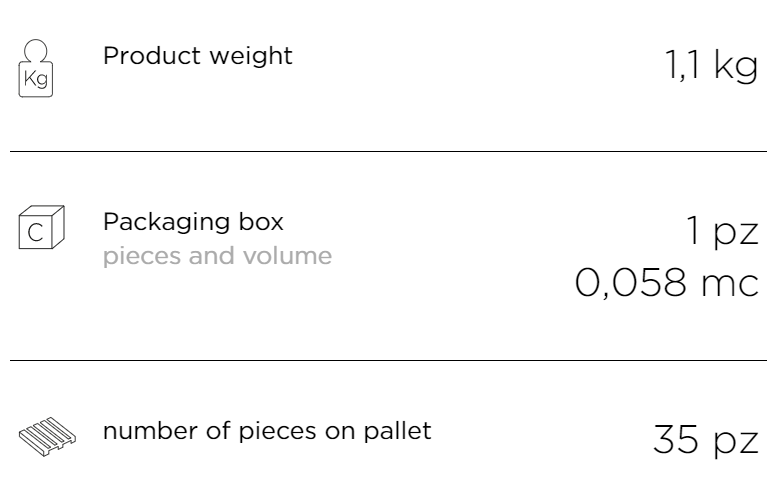This screenshot has width=776, height=500.
Task: Select the number of pieces on pallet label
Action: pos(267,431)
